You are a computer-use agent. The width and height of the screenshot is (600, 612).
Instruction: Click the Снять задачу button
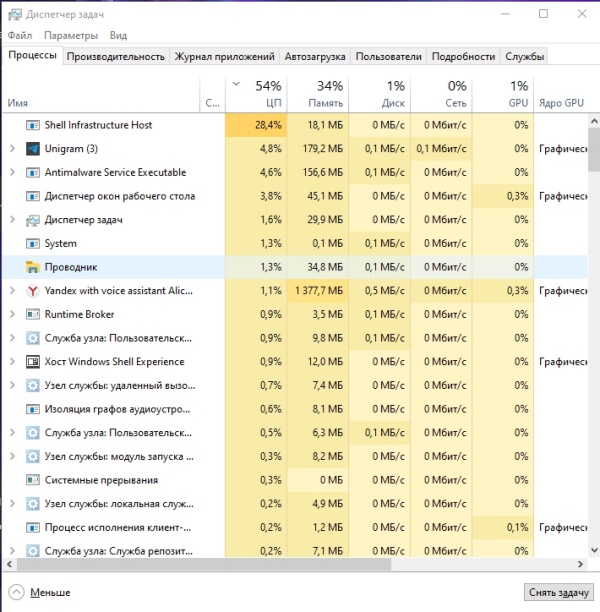pos(559,592)
